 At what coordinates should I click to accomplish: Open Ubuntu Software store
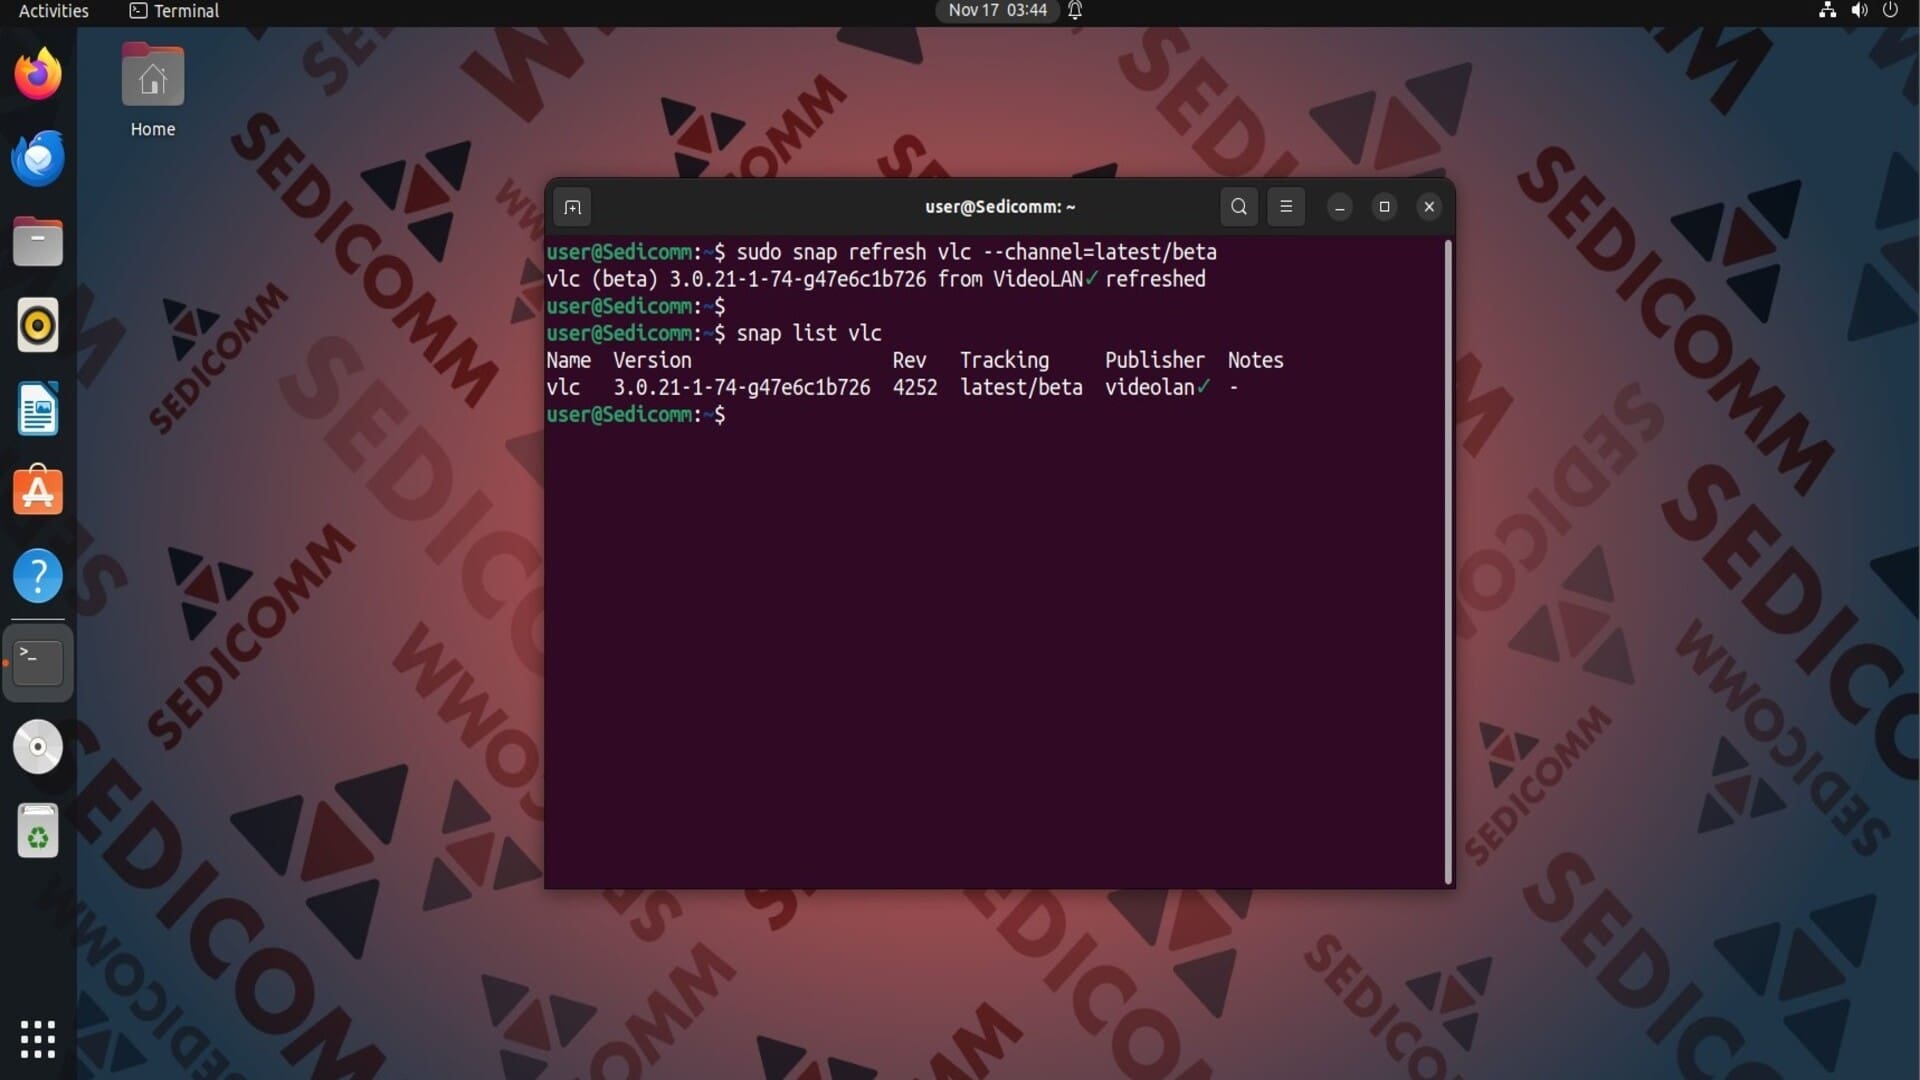(x=38, y=492)
